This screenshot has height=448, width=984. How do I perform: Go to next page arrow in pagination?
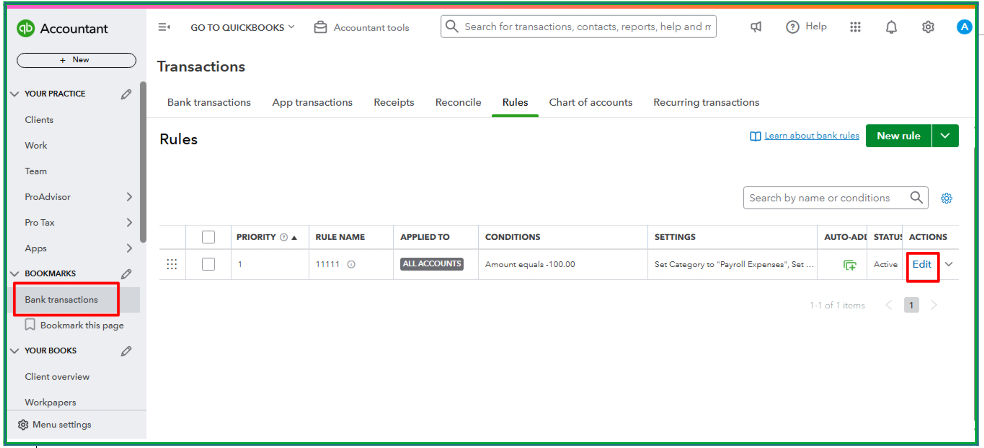point(934,306)
